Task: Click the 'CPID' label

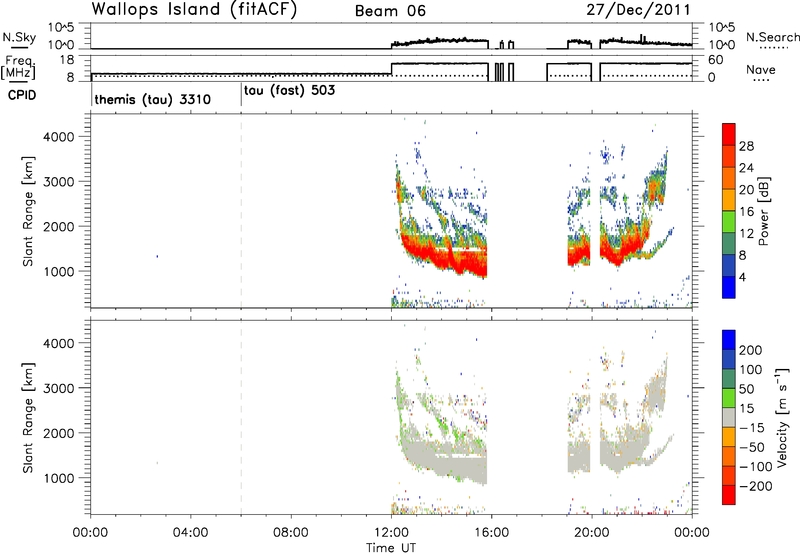Action: pyautogui.click(x=22, y=95)
